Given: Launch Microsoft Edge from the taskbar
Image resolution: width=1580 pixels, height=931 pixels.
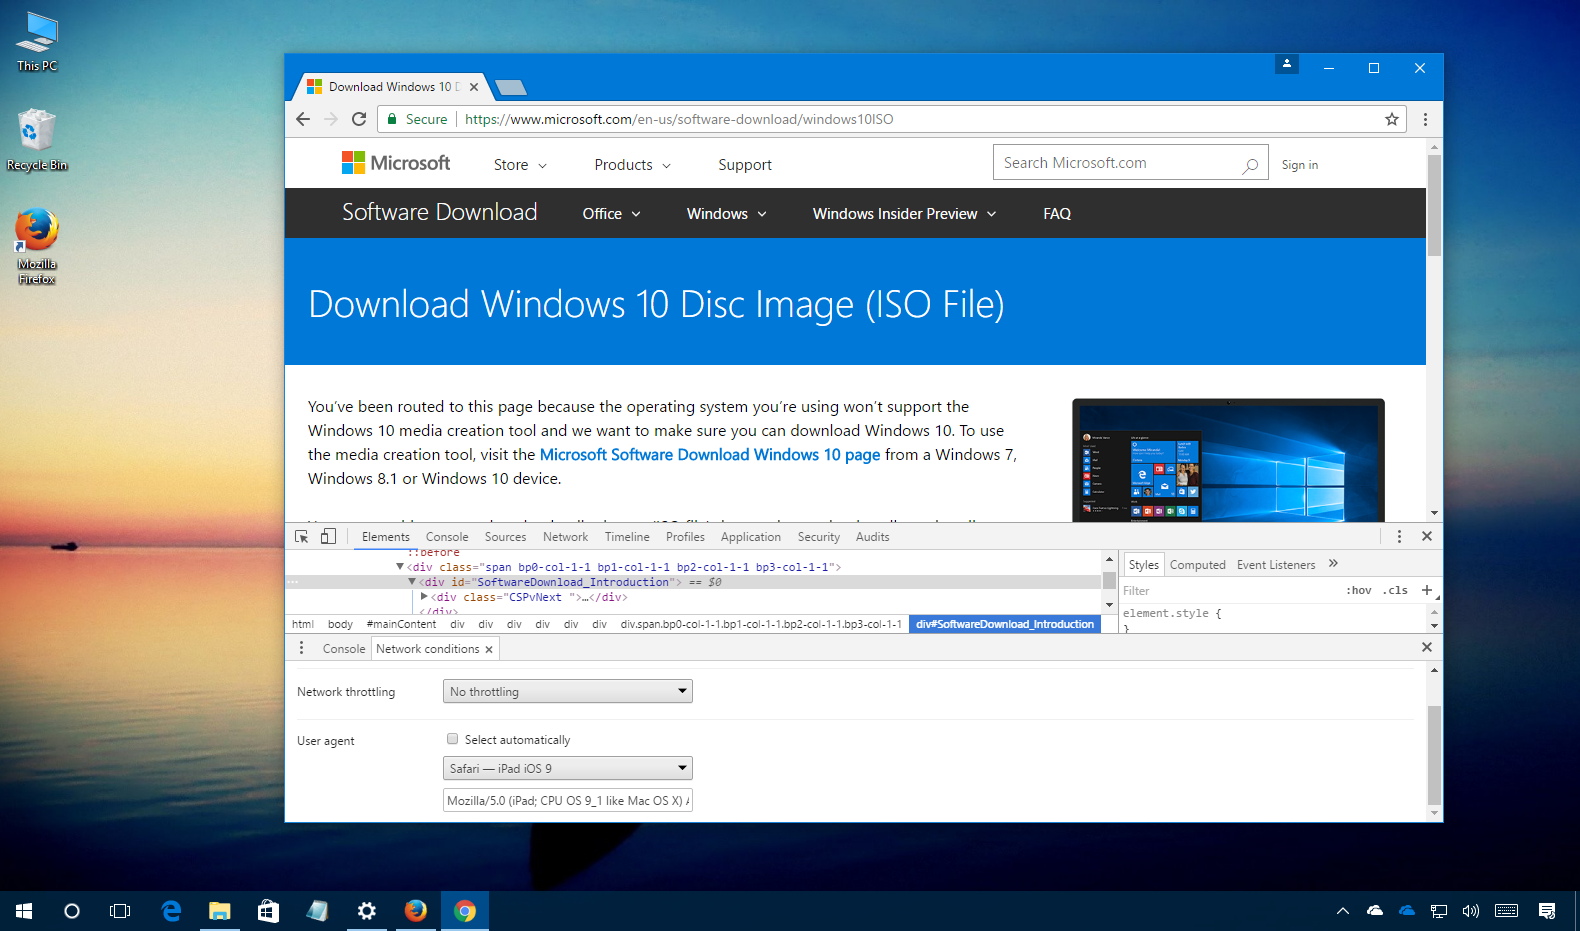Looking at the screenshot, I should coord(171,911).
